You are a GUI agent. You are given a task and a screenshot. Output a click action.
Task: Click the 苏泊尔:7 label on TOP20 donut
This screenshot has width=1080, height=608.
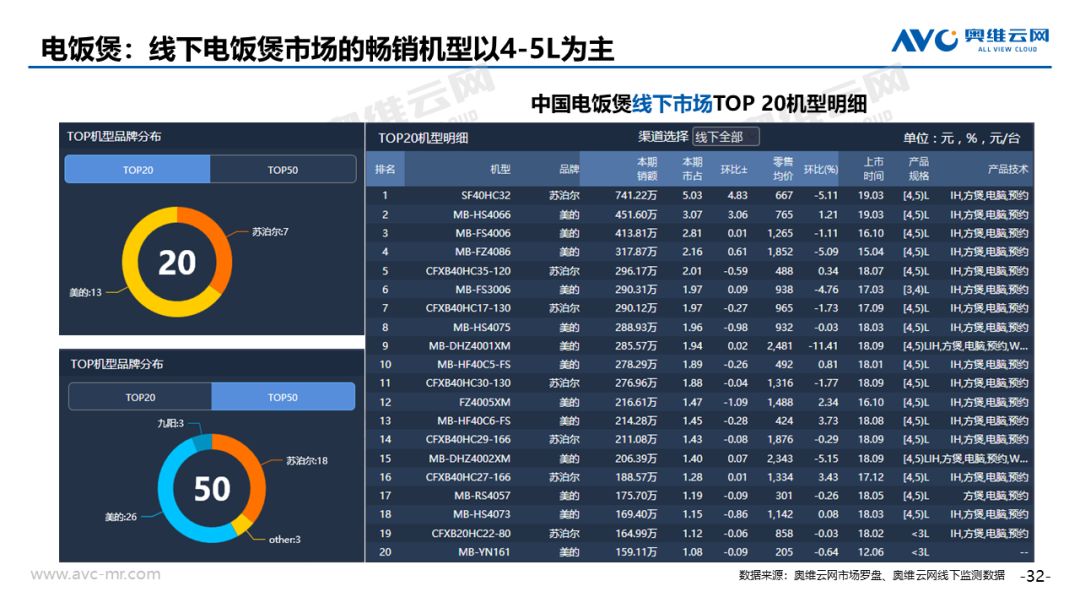[270, 232]
